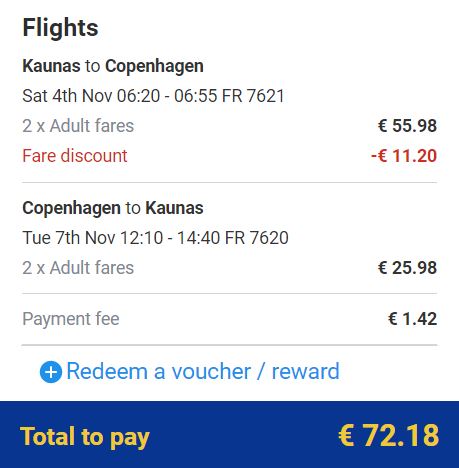Select the Kaunas to Copenhagen route title
This screenshot has width=459, height=468.
click(x=113, y=66)
